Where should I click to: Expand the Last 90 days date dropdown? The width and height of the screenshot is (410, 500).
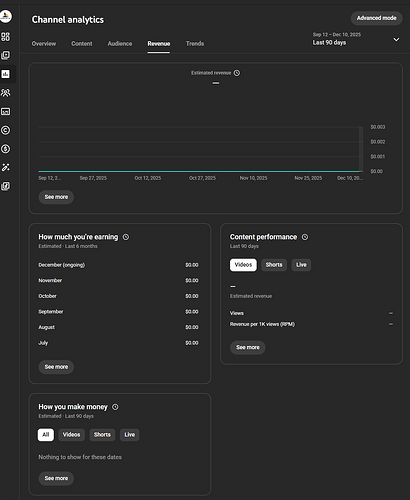coord(356,39)
